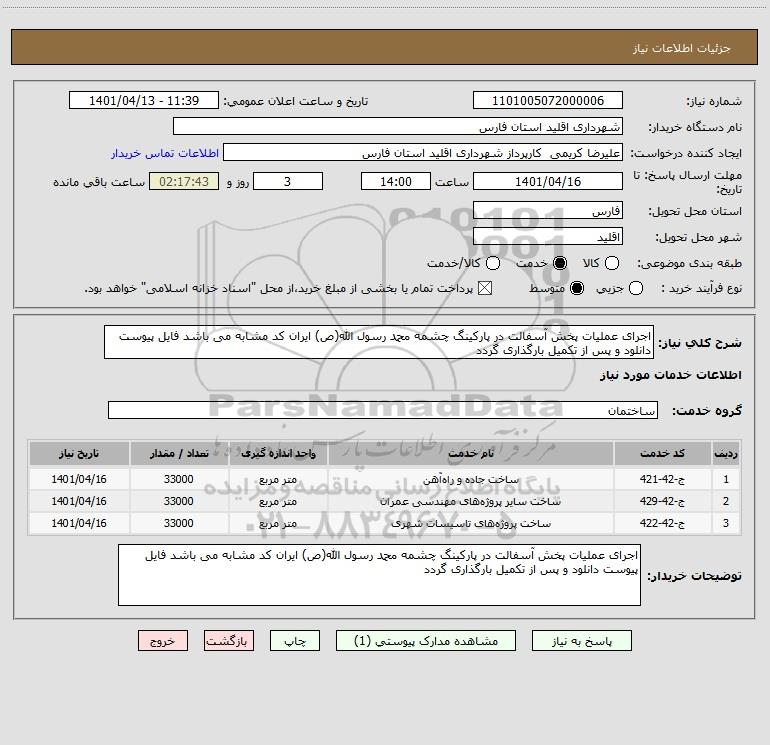Click the ردیف column header

click(726, 453)
